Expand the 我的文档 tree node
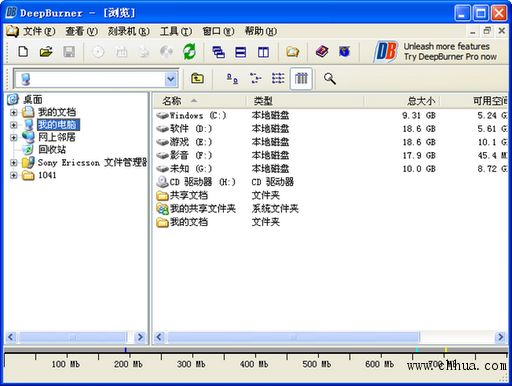 point(13,112)
